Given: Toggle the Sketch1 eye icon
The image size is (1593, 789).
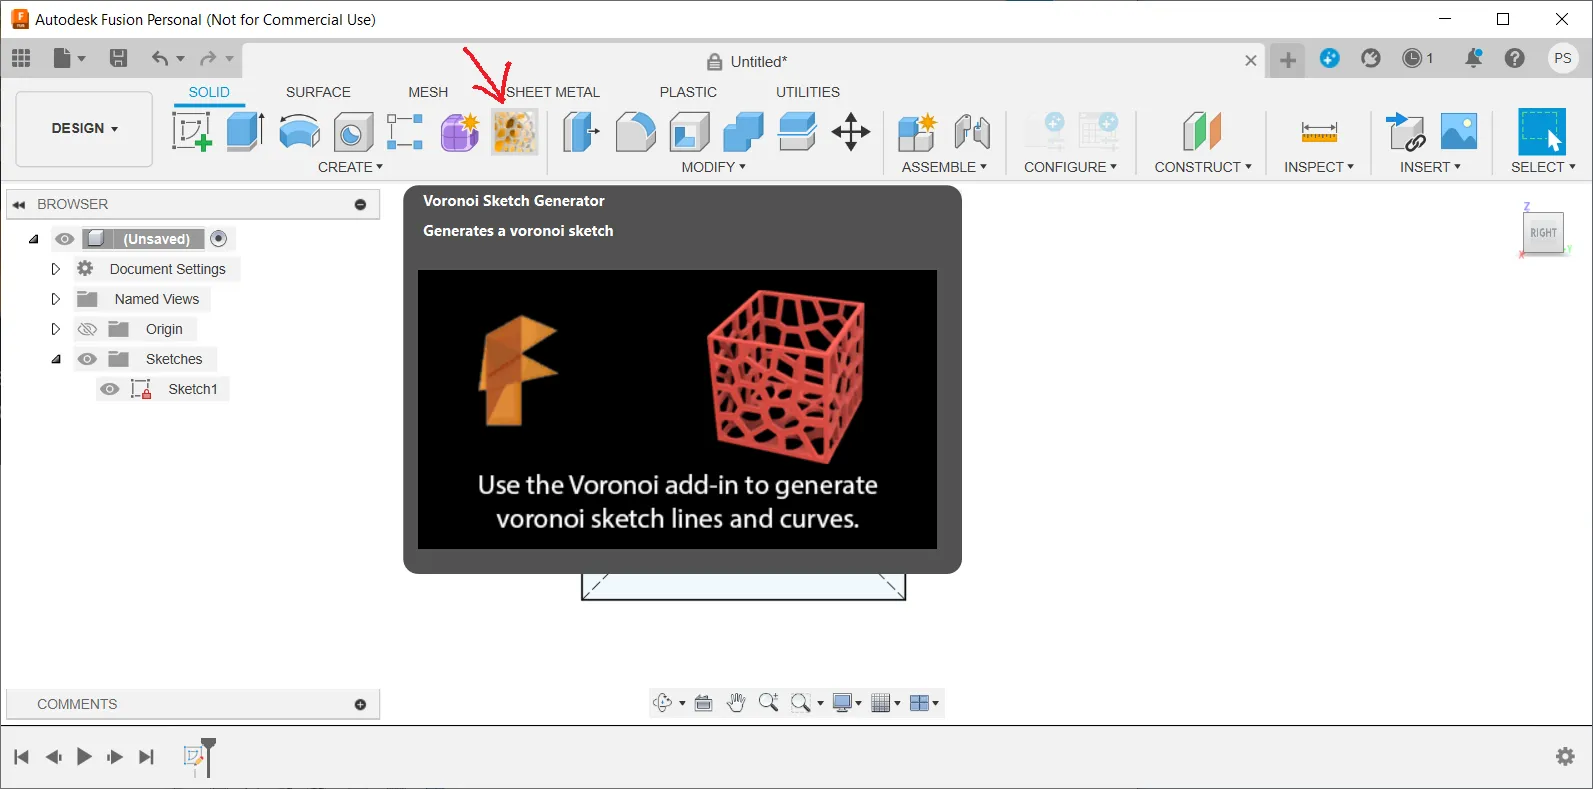Looking at the screenshot, I should 110,389.
